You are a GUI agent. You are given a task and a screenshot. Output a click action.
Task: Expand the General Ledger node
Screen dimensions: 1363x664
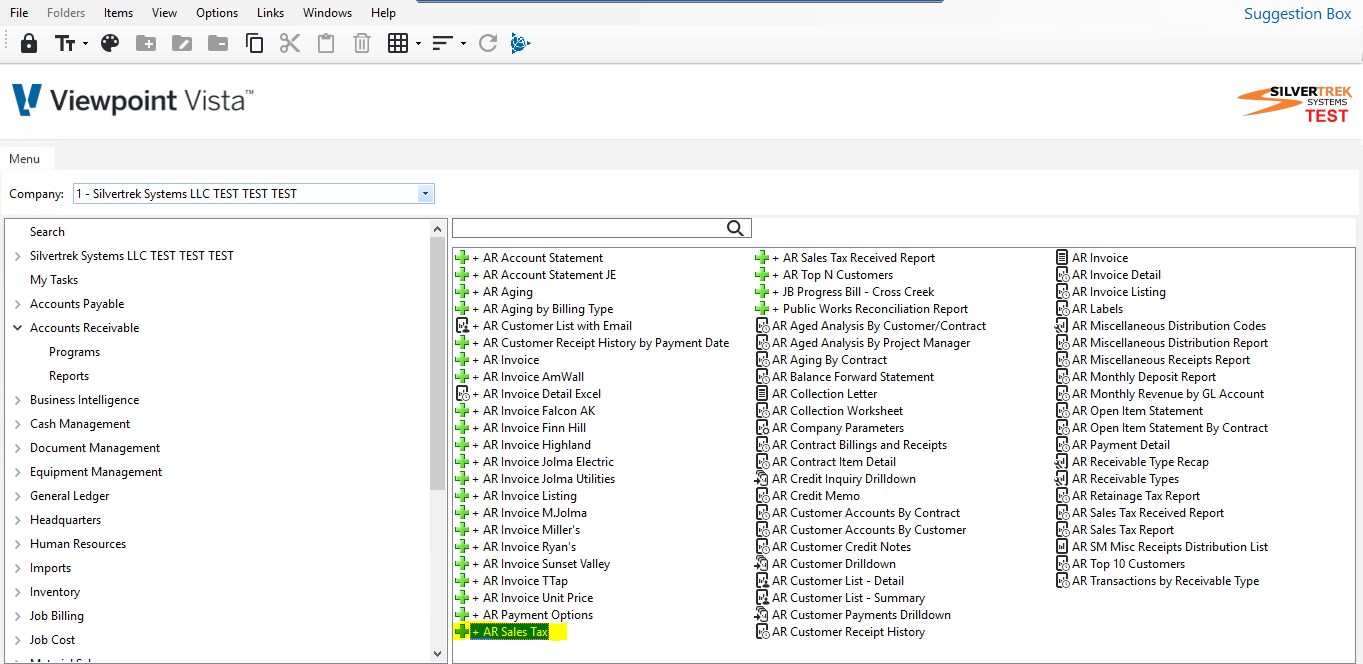[18, 496]
